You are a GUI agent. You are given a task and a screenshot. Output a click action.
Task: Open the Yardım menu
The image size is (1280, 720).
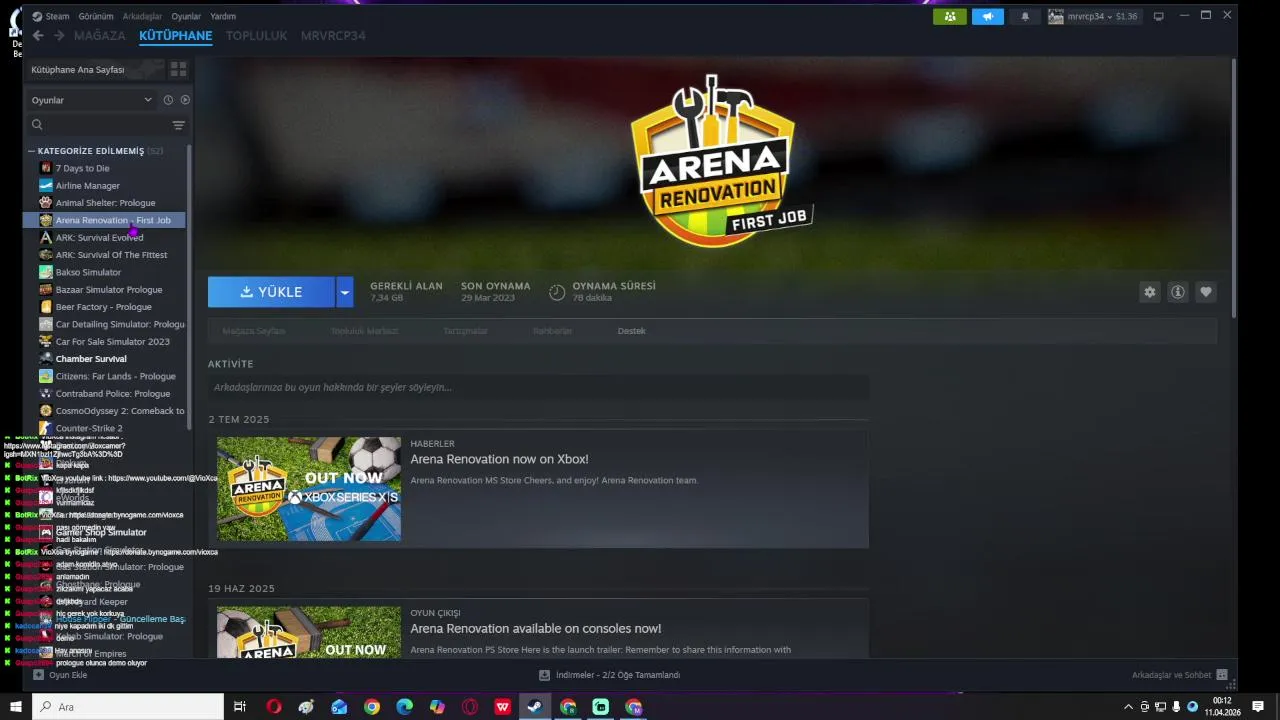click(223, 16)
